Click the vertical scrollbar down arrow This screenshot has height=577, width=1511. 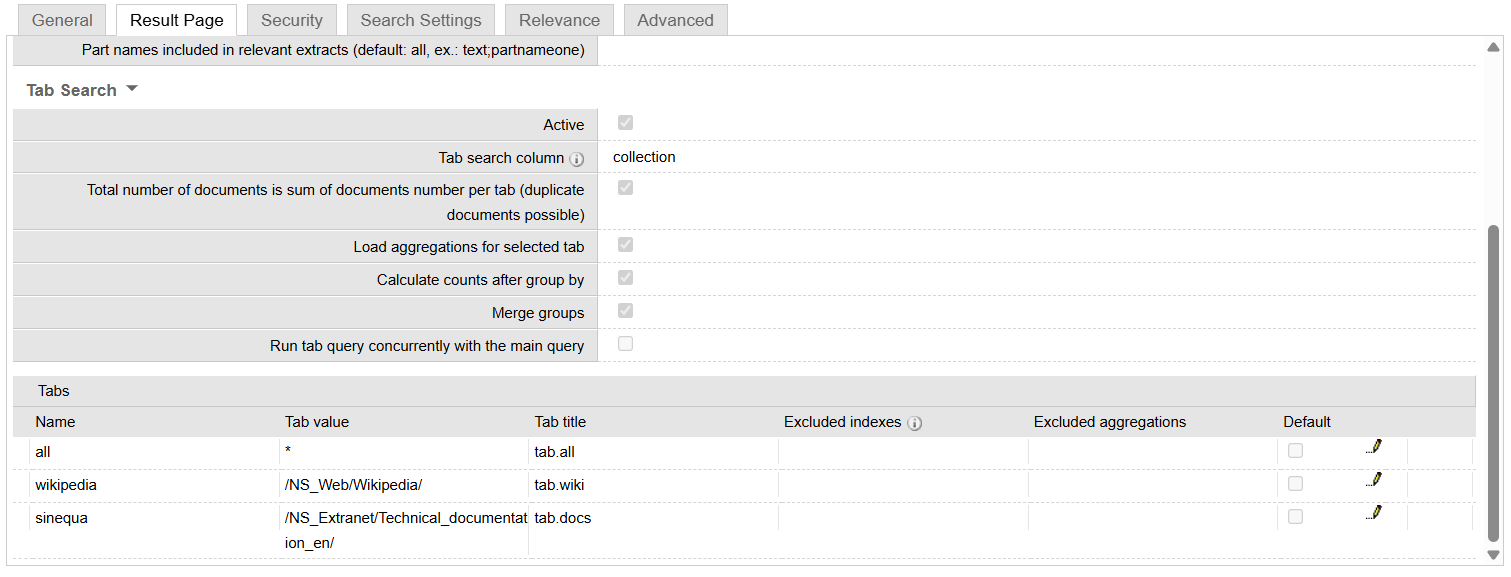click(x=1494, y=555)
